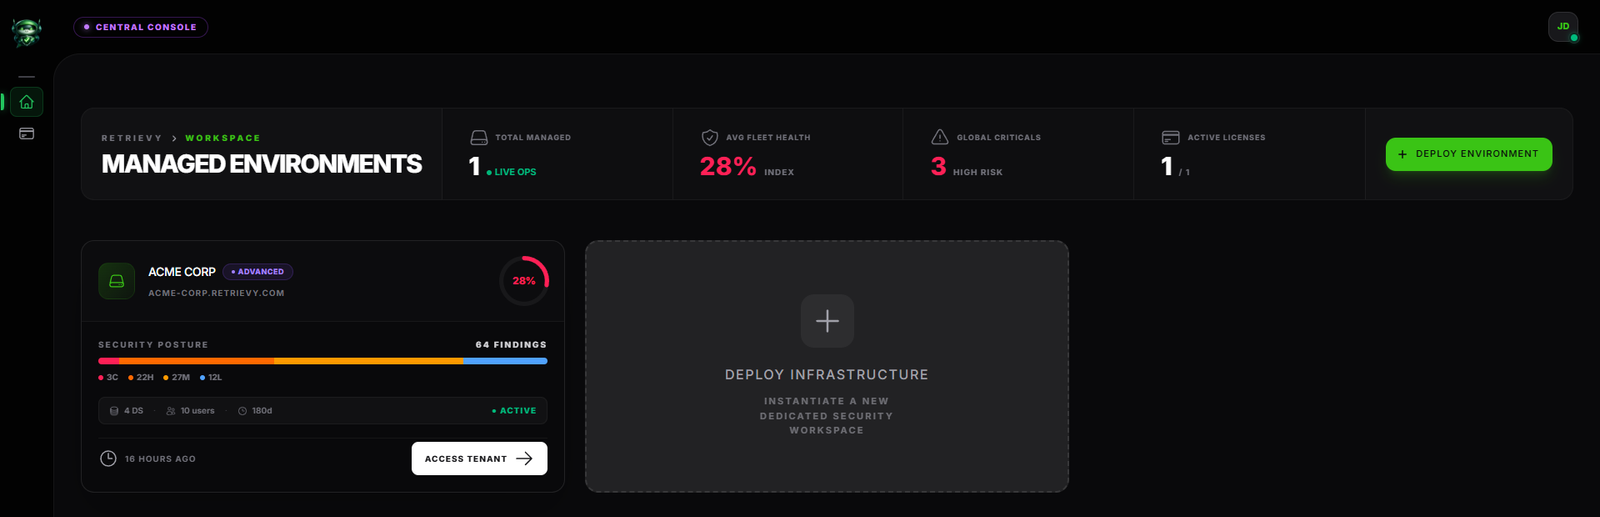Click the 10 users text

pos(197,411)
